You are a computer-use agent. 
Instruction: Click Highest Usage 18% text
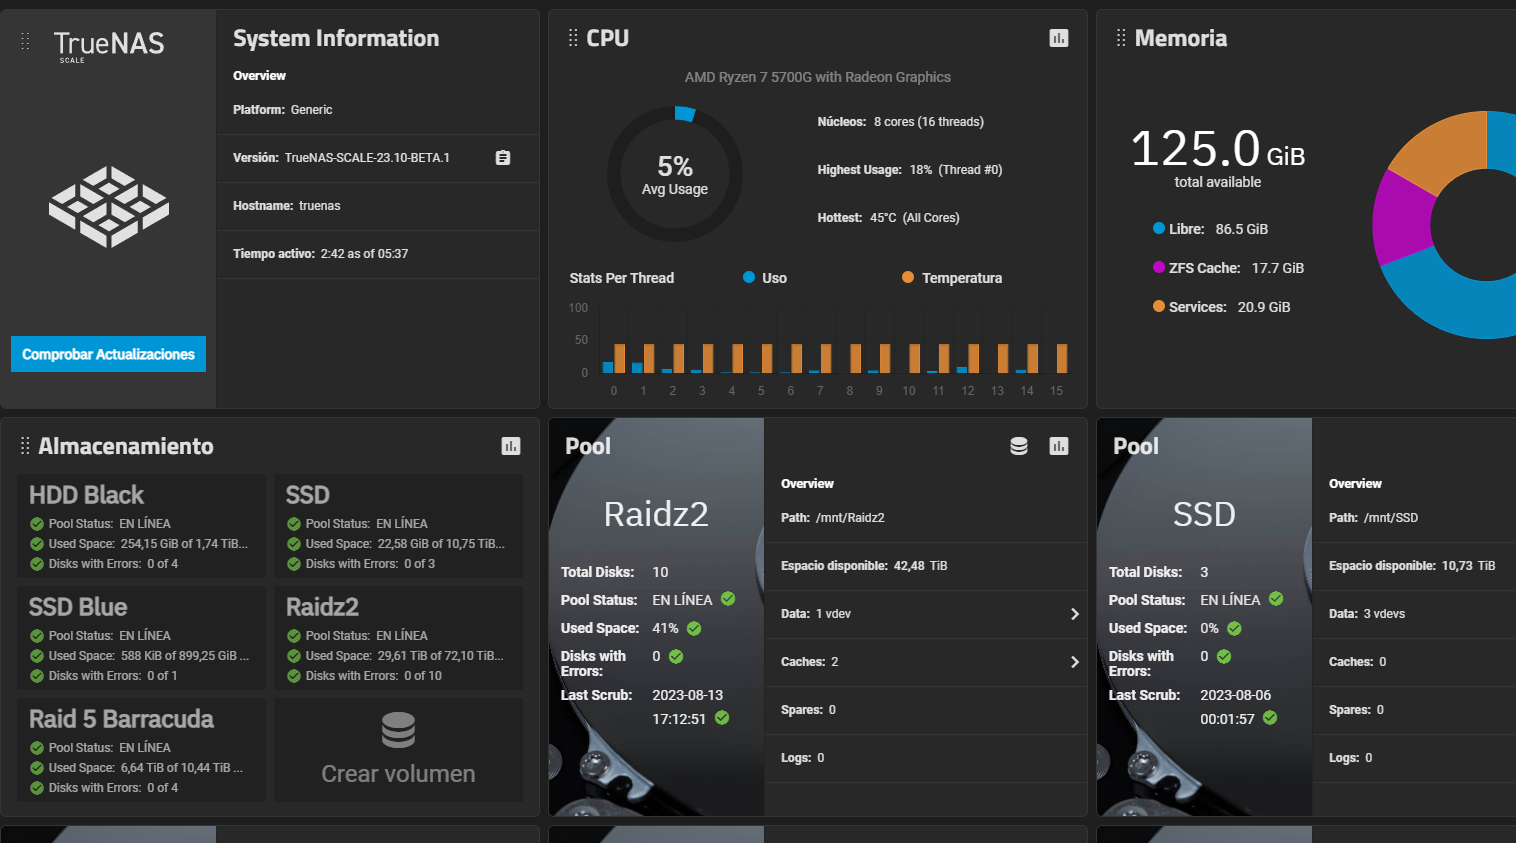click(x=910, y=170)
